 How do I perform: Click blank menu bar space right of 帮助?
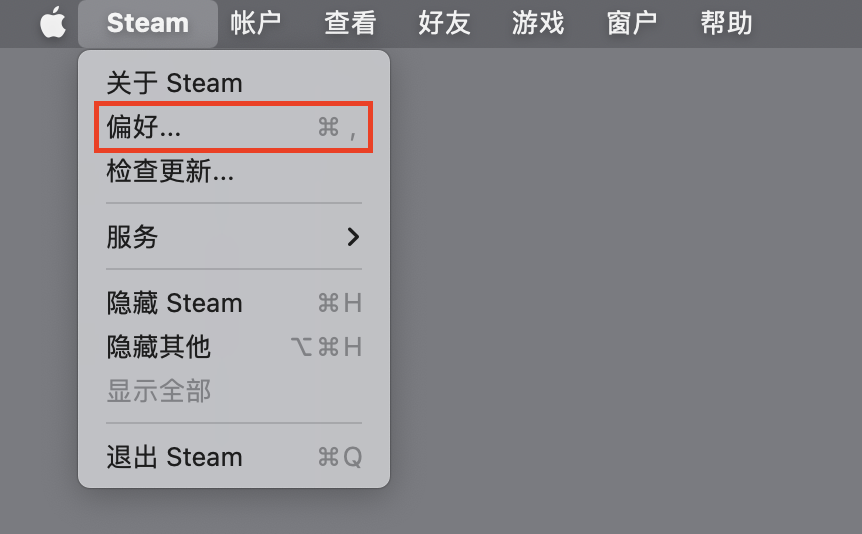[810, 23]
